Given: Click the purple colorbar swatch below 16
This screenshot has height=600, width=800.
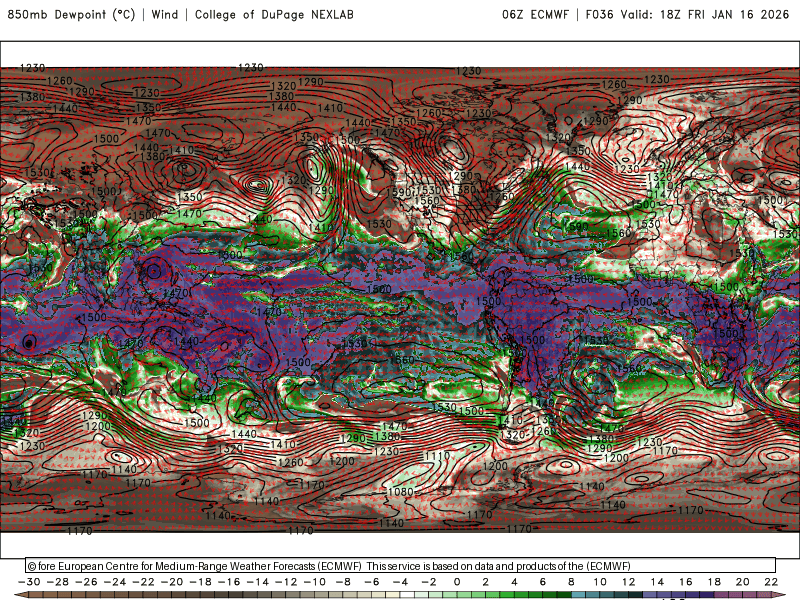Looking at the screenshot, I should 693,595.
